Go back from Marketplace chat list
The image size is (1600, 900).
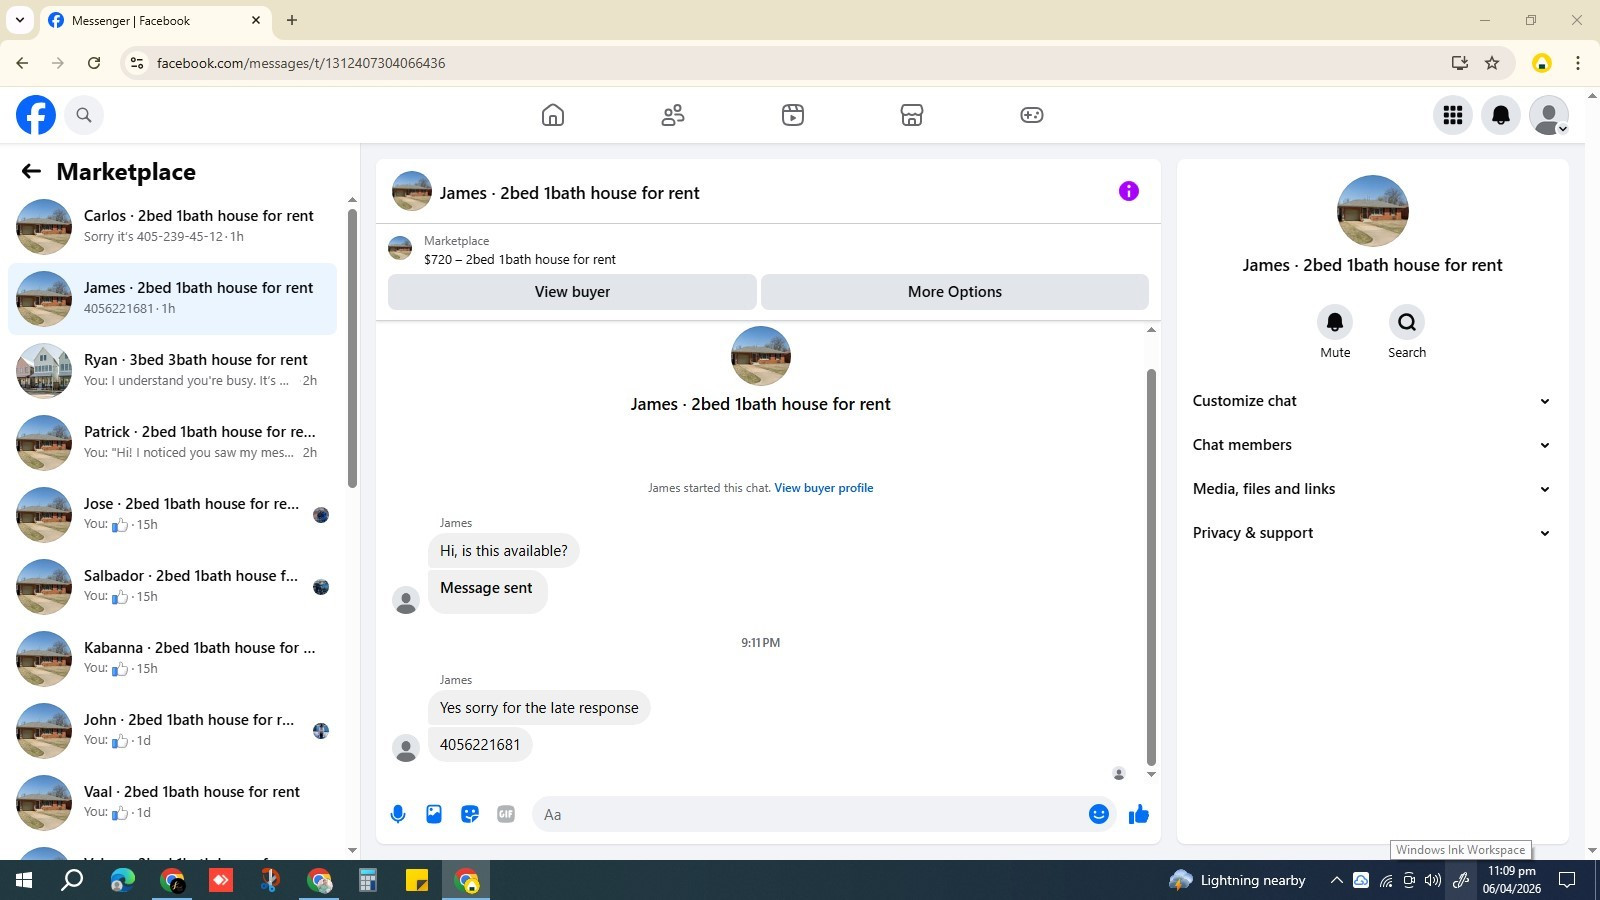pyautogui.click(x=31, y=171)
